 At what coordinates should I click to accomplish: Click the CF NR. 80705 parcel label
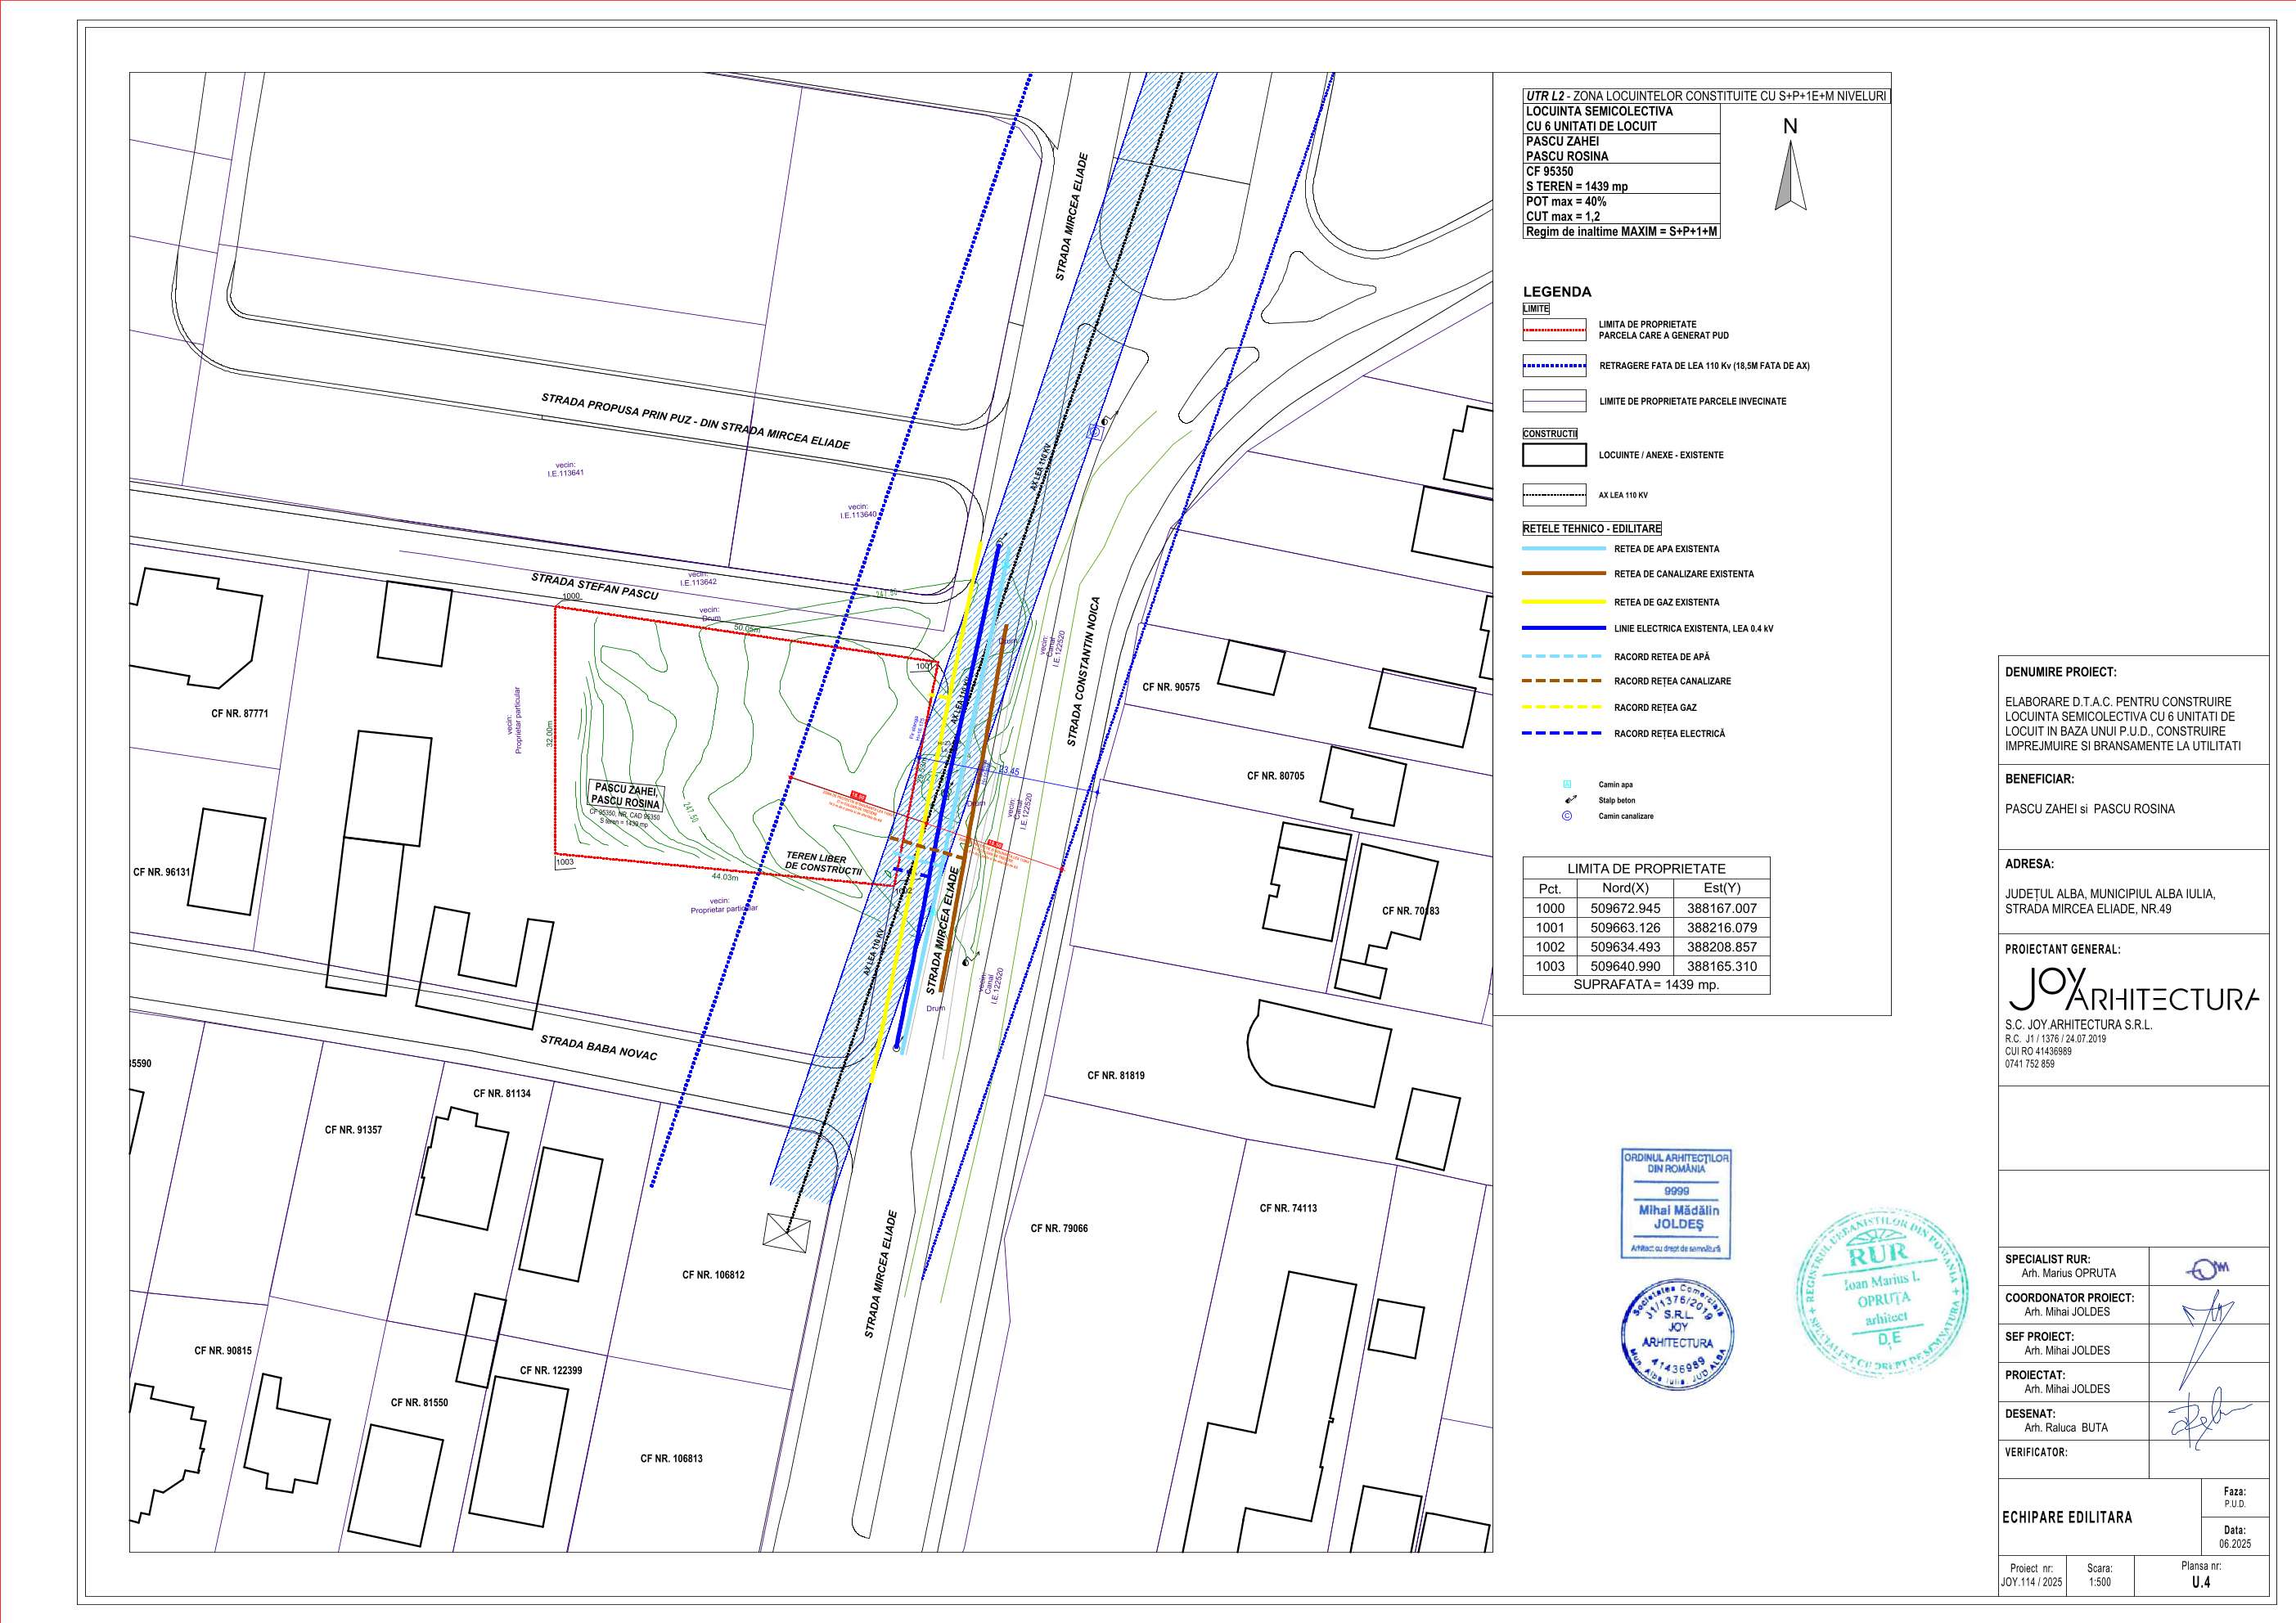[x=1275, y=776]
